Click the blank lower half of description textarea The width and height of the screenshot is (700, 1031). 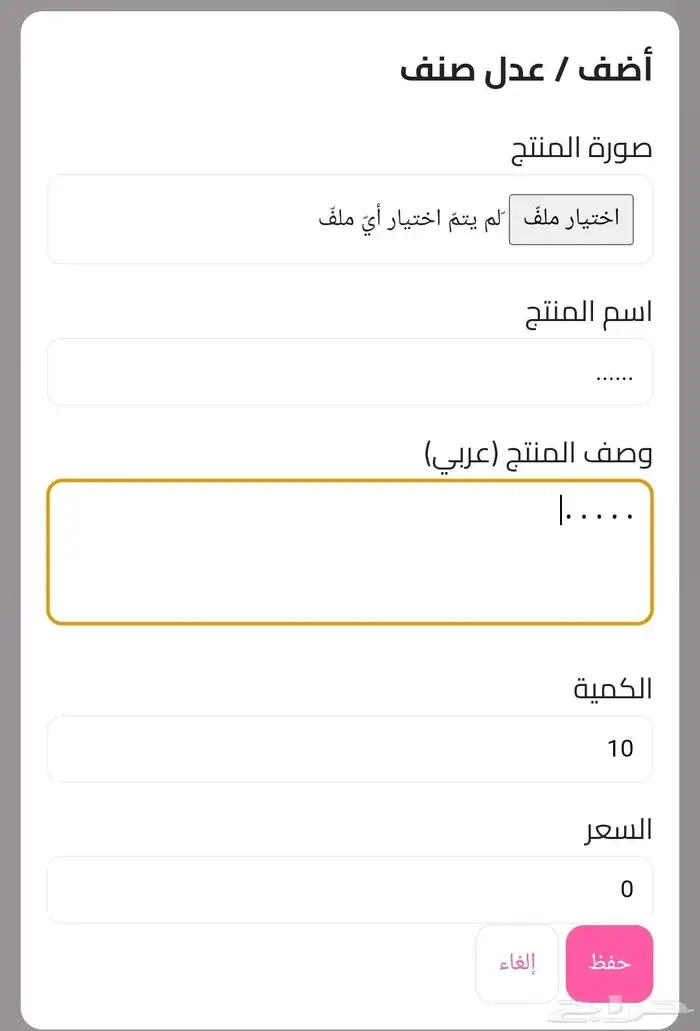(x=349, y=590)
